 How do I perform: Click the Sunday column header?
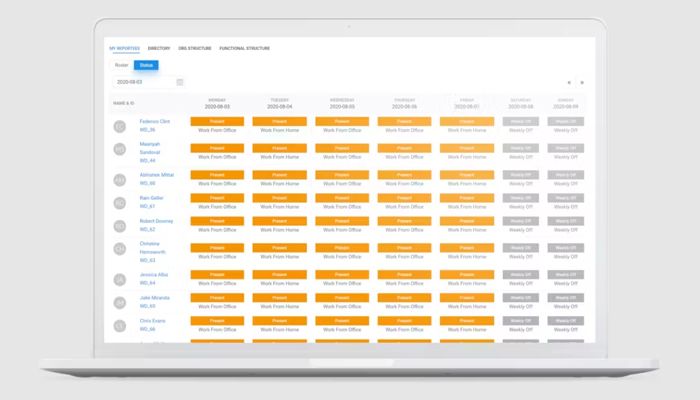[566, 104]
